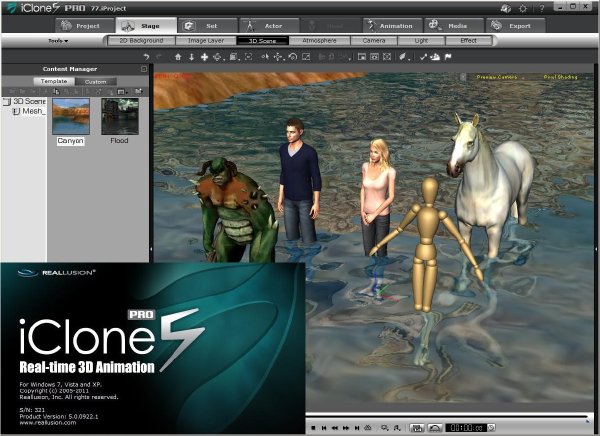Open playback quality dropdown icon
Image resolution: width=600 pixels, height=436 pixels.
pyautogui.click(x=385, y=428)
